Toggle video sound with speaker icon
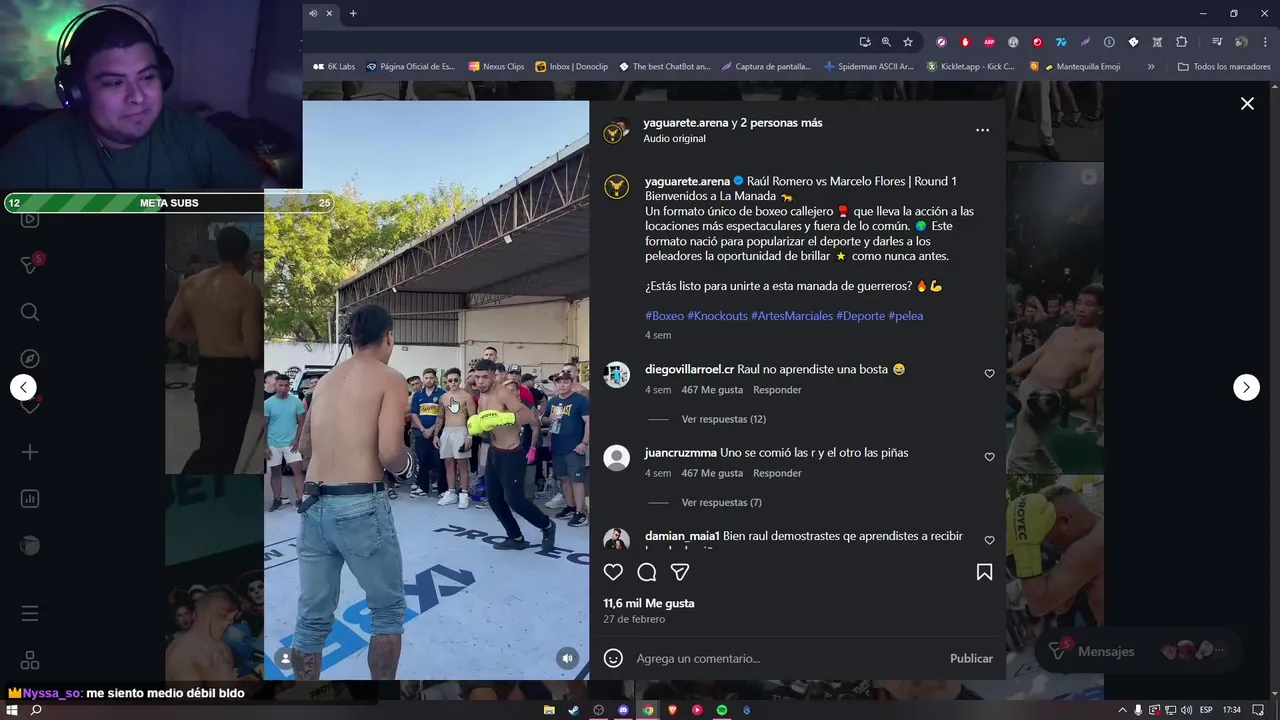1280x720 pixels. tap(567, 658)
